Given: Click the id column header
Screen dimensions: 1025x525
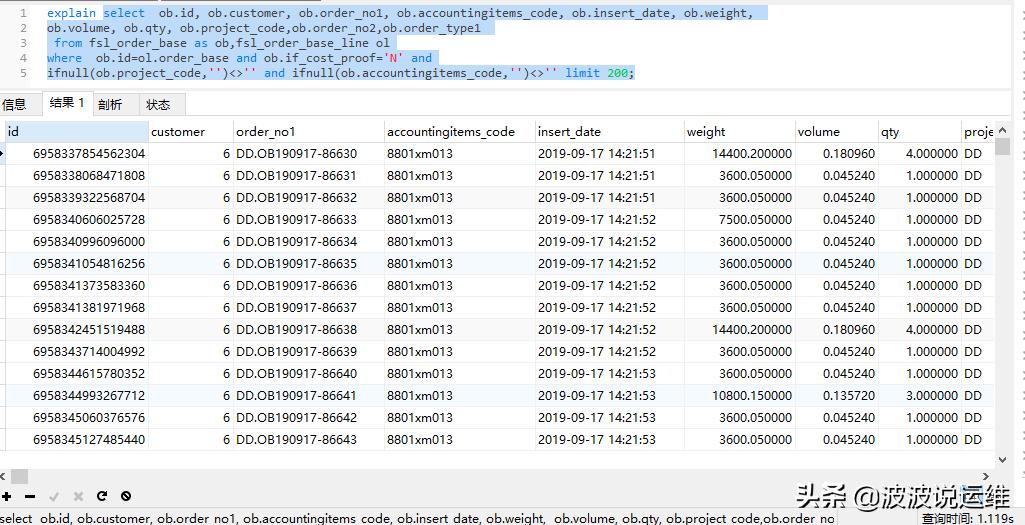Looking at the screenshot, I should point(76,132).
